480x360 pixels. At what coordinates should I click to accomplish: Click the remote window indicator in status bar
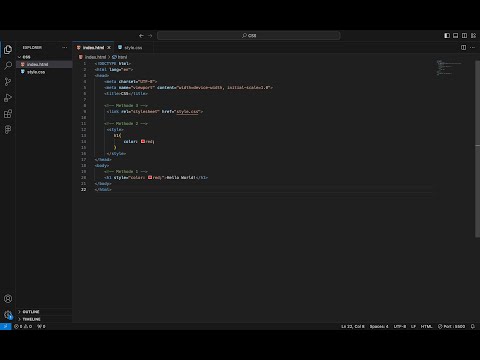(x=6, y=326)
